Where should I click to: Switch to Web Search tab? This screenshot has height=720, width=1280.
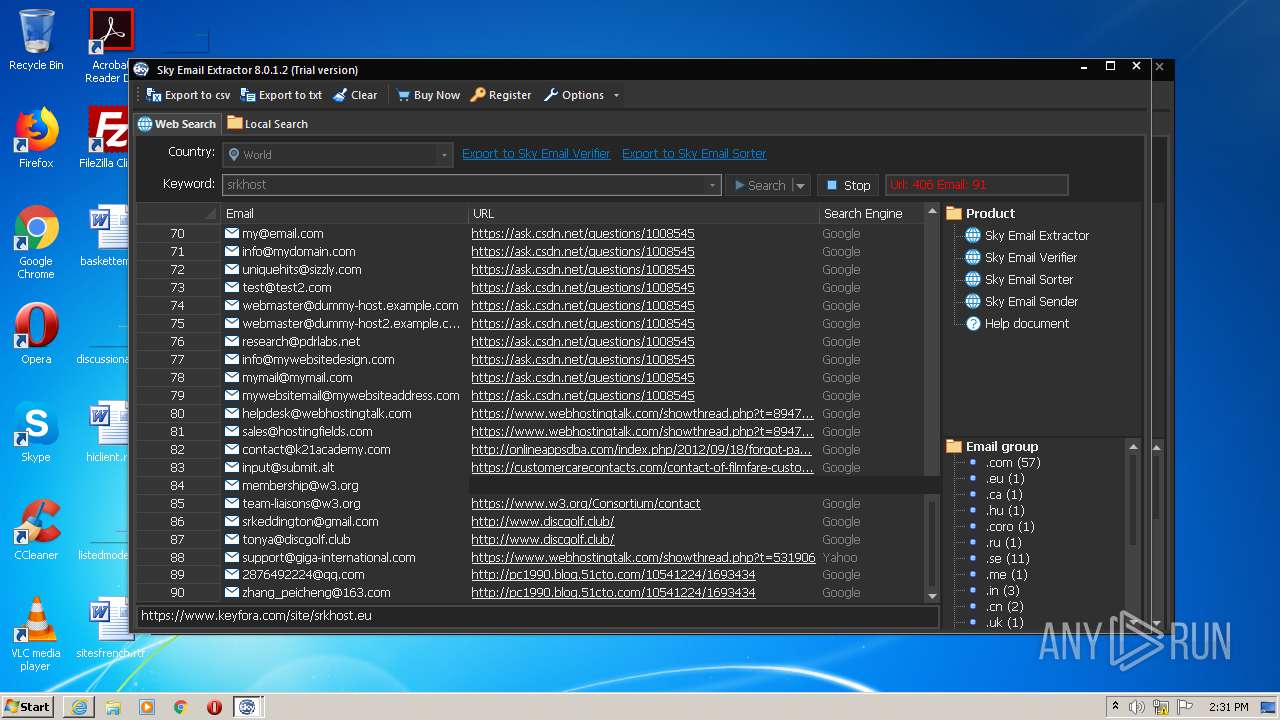(177, 124)
